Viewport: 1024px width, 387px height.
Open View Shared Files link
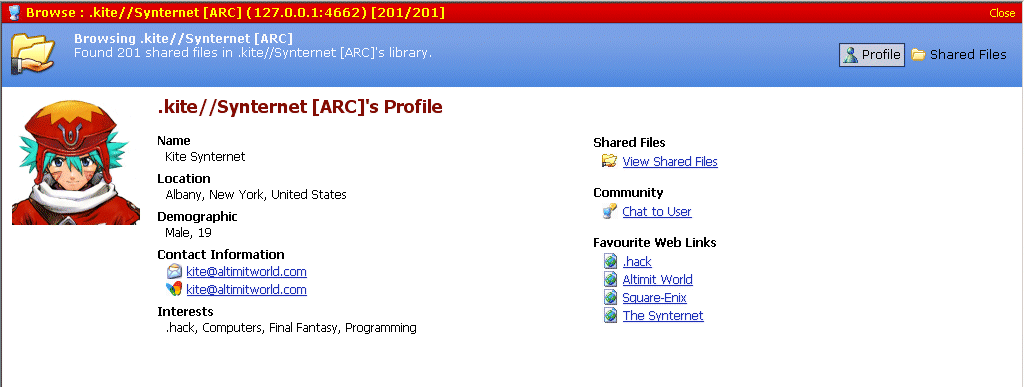click(670, 161)
